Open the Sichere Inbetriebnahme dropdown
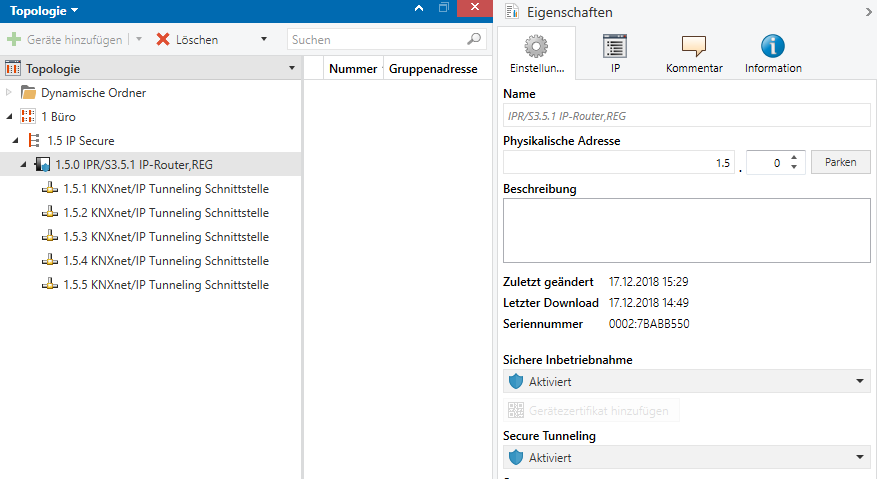Screen dimensions: 877x479 point(686,381)
